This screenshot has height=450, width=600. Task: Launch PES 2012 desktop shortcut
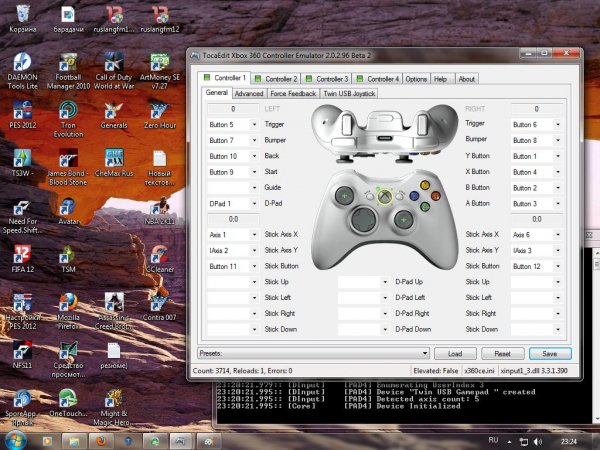[x=23, y=115]
